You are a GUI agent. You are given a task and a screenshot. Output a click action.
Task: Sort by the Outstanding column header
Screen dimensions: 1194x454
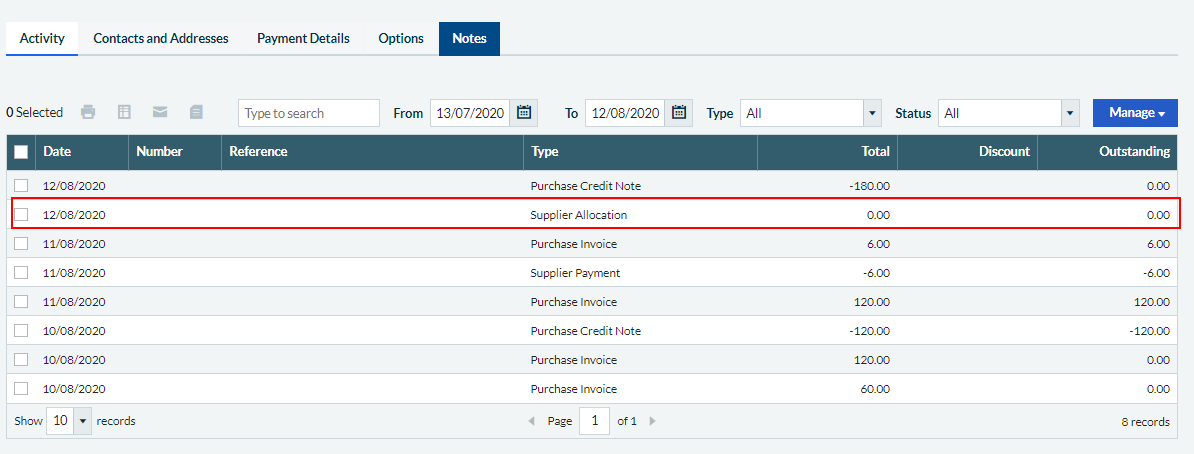point(1135,152)
